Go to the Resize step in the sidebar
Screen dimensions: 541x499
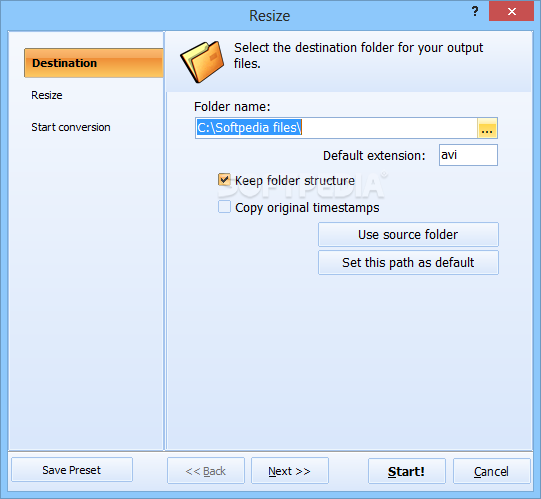(47, 95)
